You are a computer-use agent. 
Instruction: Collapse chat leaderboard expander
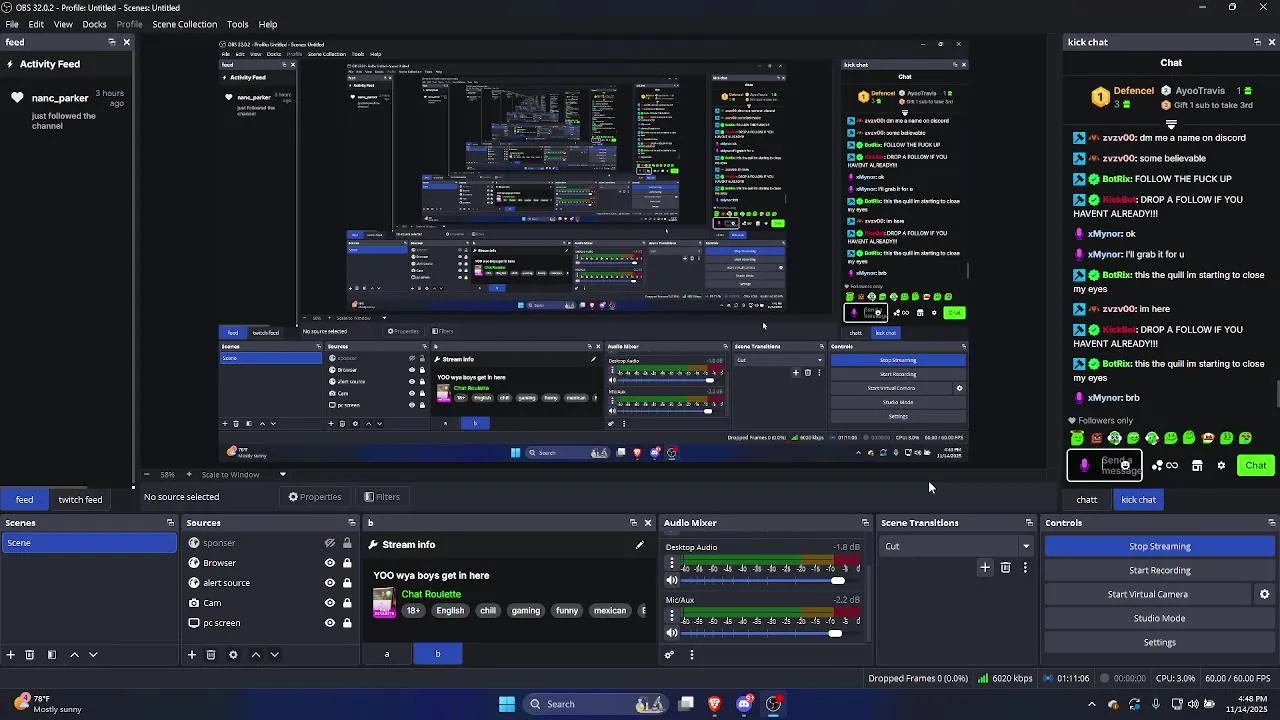pyautogui.click(x=1171, y=125)
